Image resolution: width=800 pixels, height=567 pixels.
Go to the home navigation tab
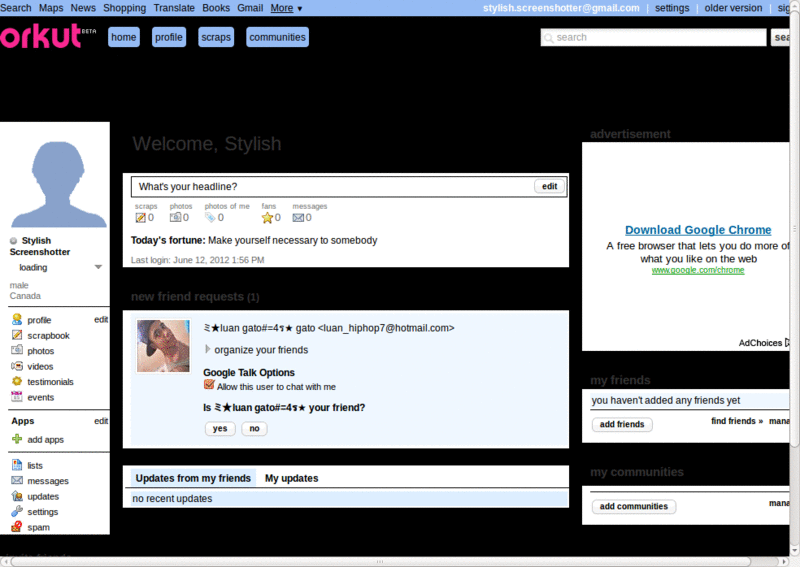coord(123,37)
